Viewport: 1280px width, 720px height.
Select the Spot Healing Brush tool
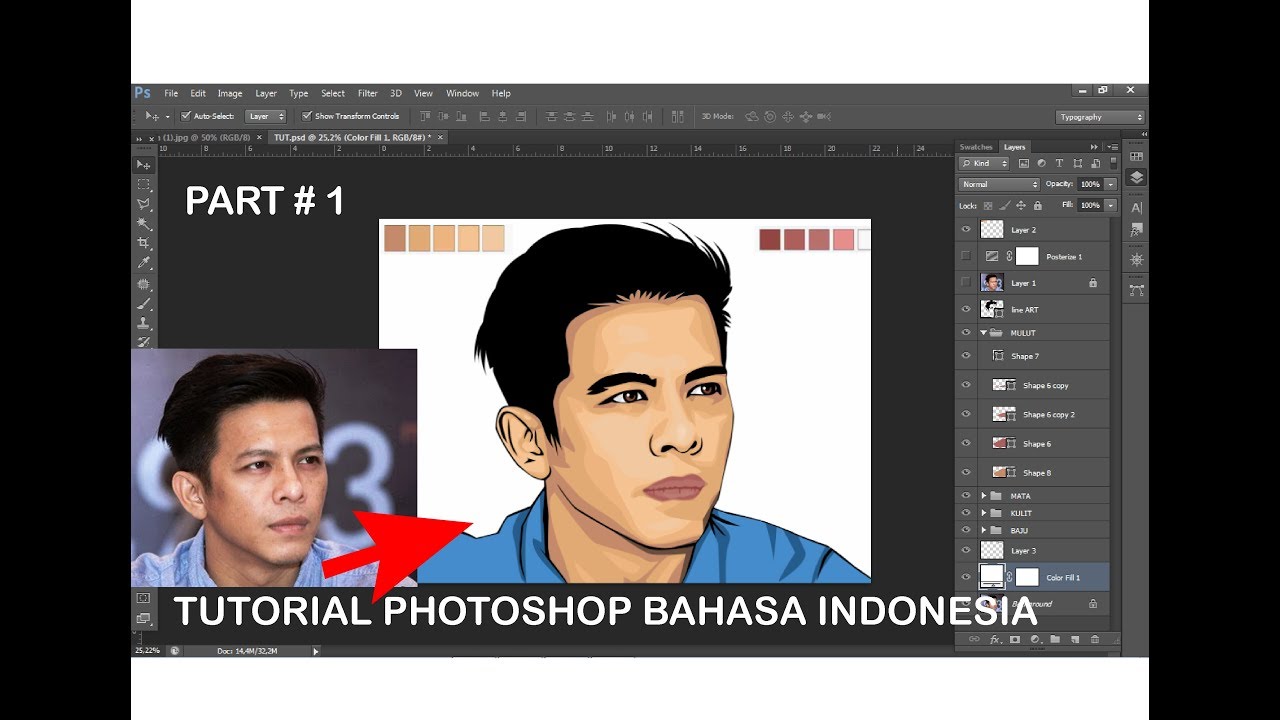(144, 284)
